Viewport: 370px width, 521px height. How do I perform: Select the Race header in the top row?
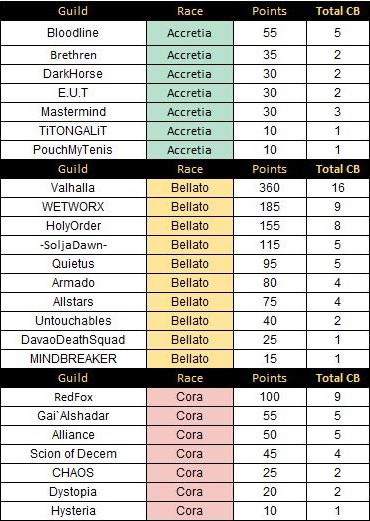coord(190,11)
